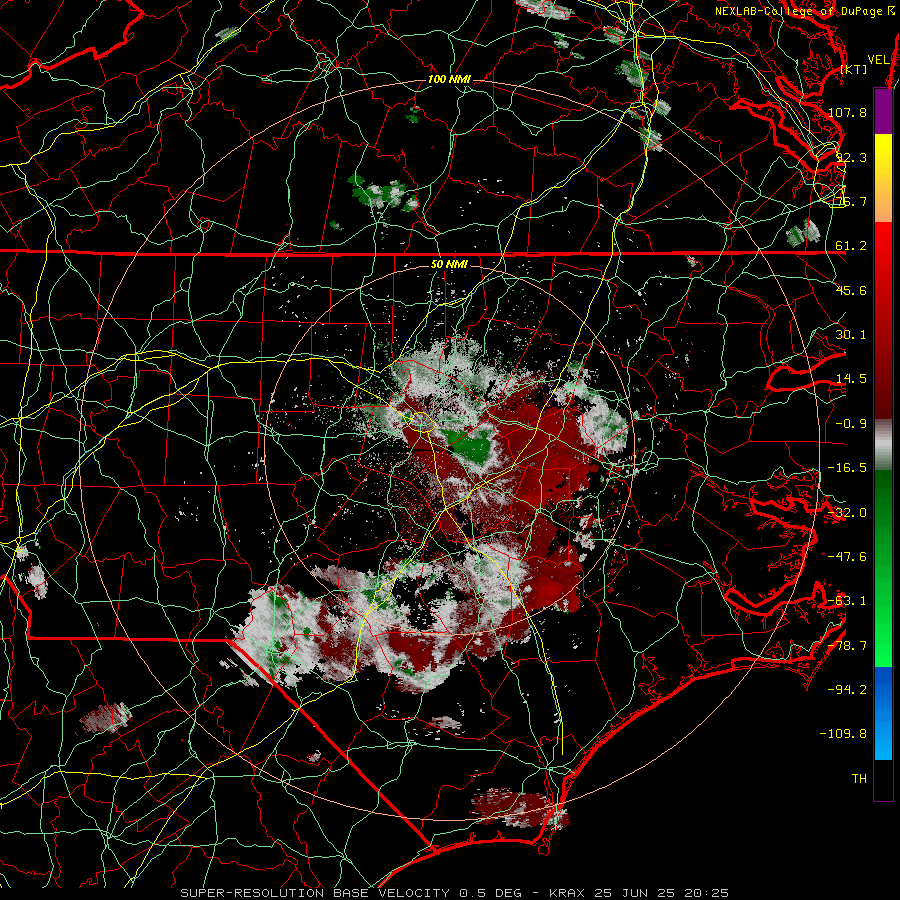Click the blue segment of the color bar
Screen dimensions: 900x900
(x=883, y=713)
